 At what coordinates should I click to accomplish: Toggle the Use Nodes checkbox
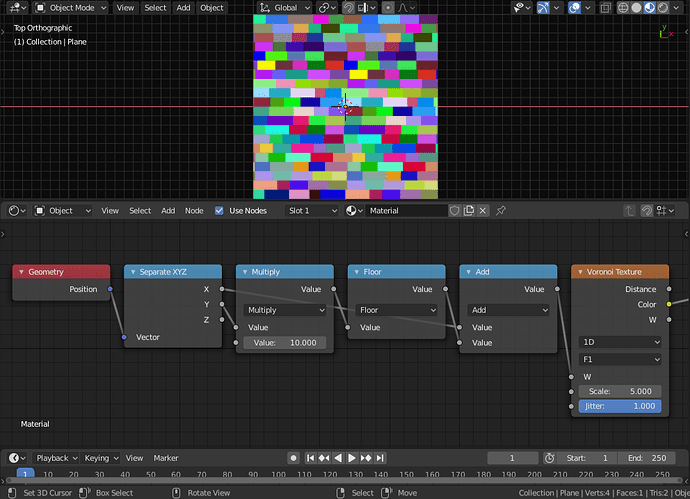pos(219,211)
